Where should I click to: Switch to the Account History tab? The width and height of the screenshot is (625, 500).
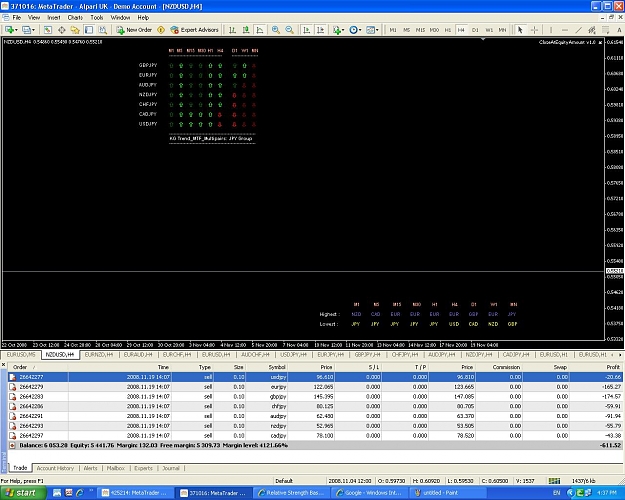(55, 468)
